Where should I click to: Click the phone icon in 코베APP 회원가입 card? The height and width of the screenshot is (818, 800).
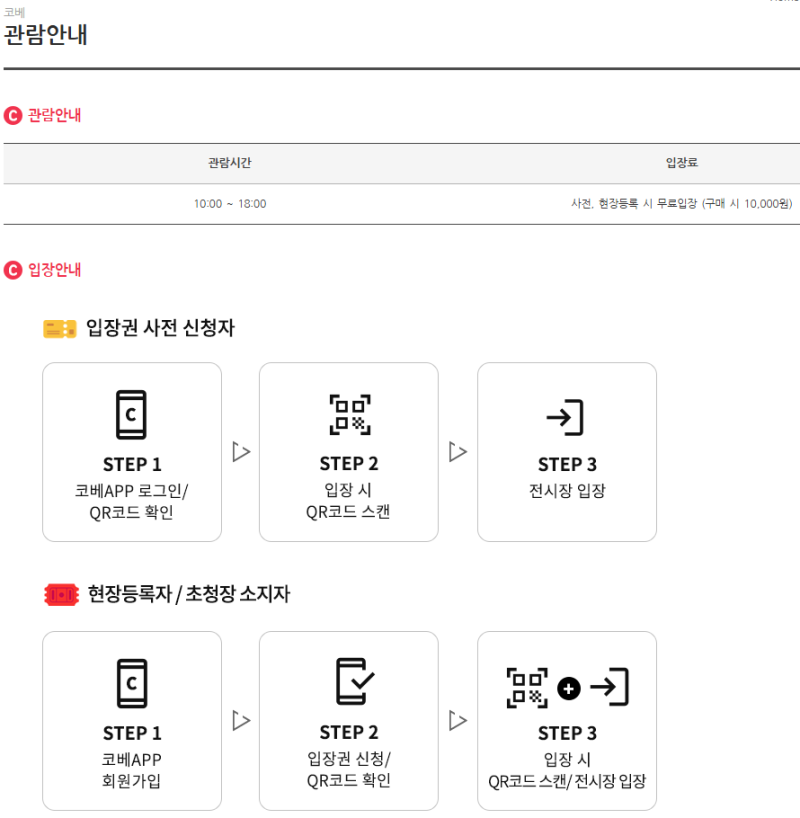click(x=132, y=683)
